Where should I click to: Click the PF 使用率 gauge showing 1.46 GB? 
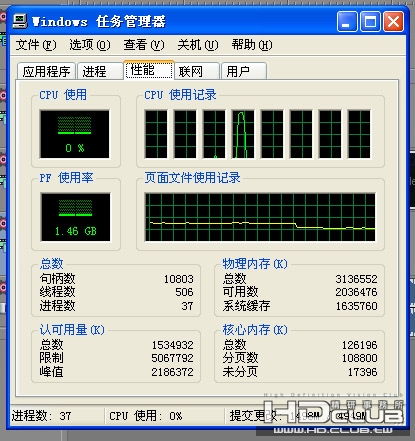click(75, 217)
